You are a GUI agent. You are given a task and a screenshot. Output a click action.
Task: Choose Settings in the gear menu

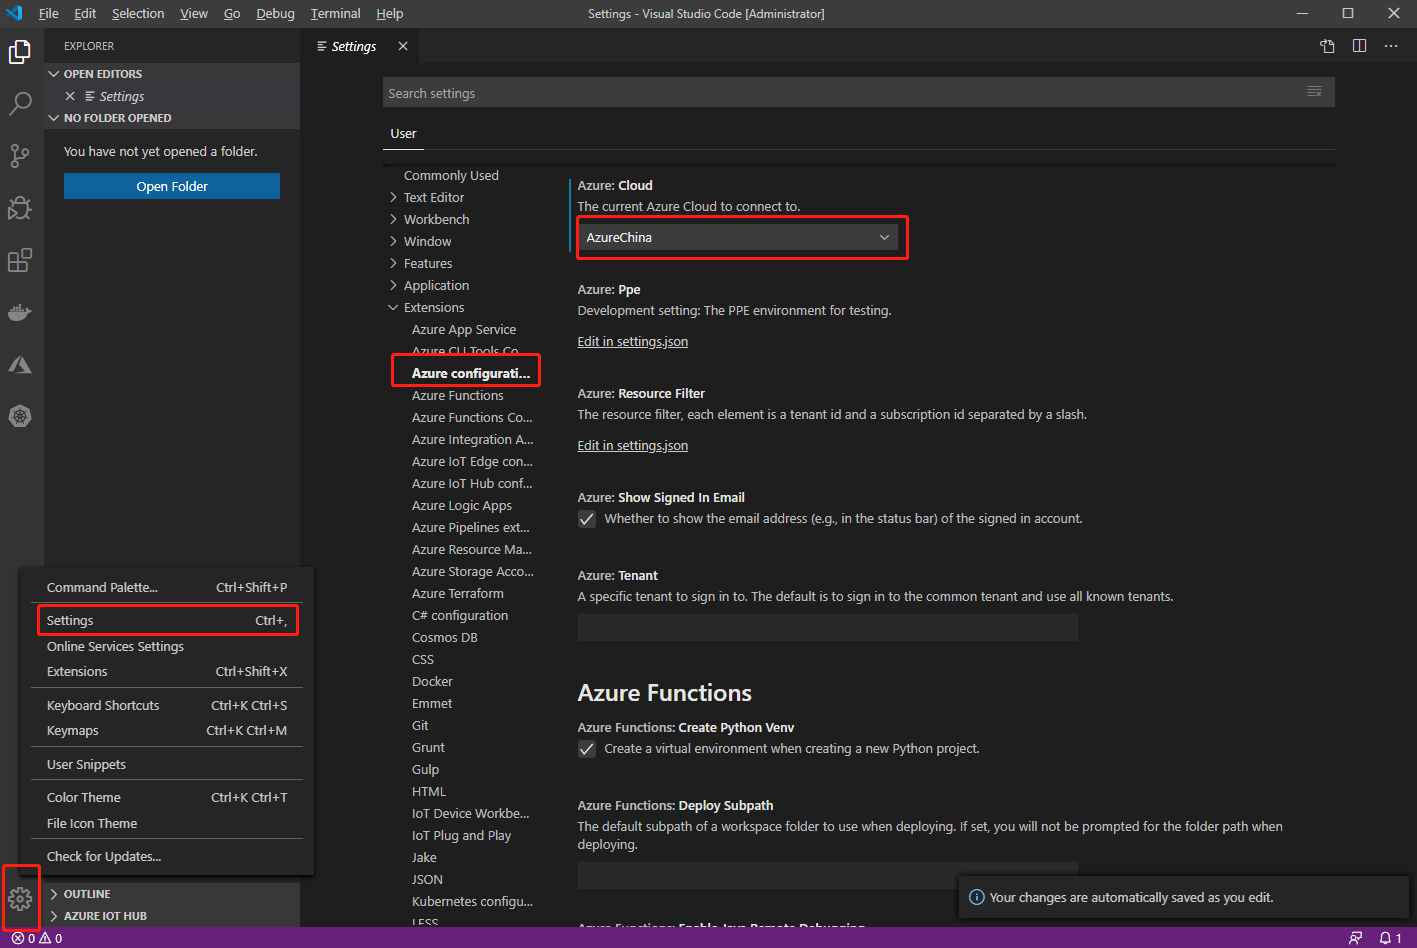coord(167,621)
